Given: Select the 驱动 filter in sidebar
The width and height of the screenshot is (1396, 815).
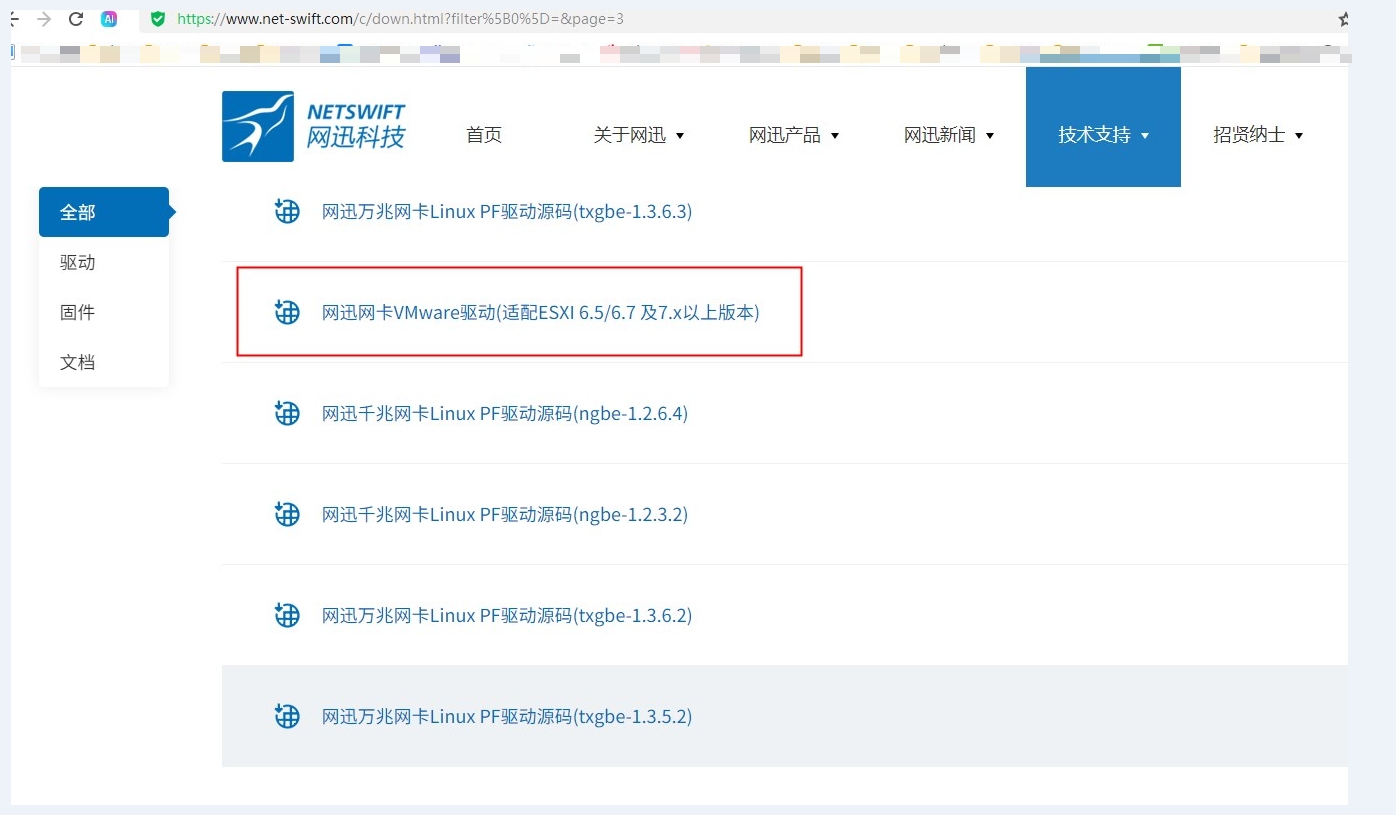Looking at the screenshot, I should (77, 262).
